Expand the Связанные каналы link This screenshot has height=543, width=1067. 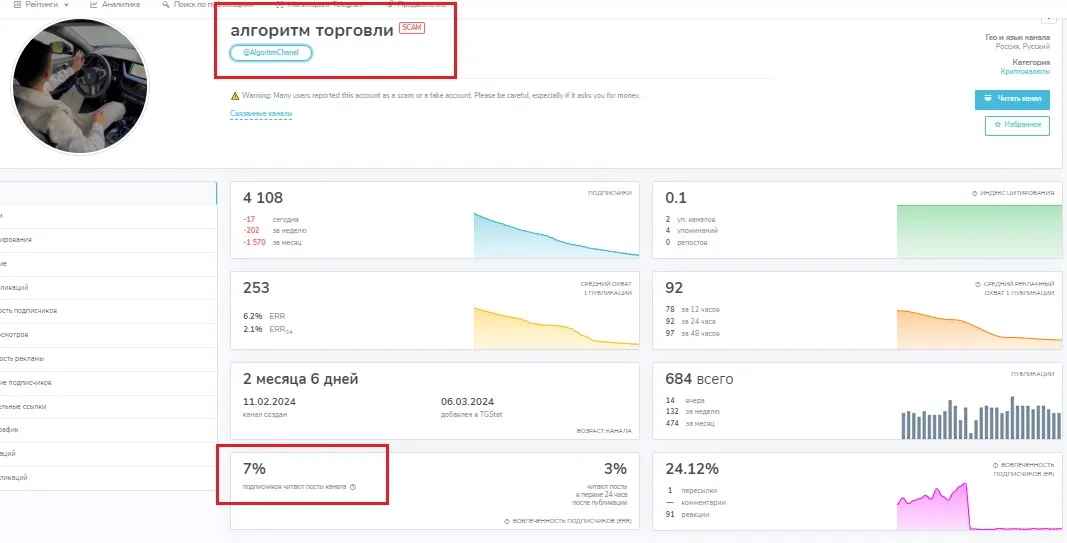coord(261,114)
